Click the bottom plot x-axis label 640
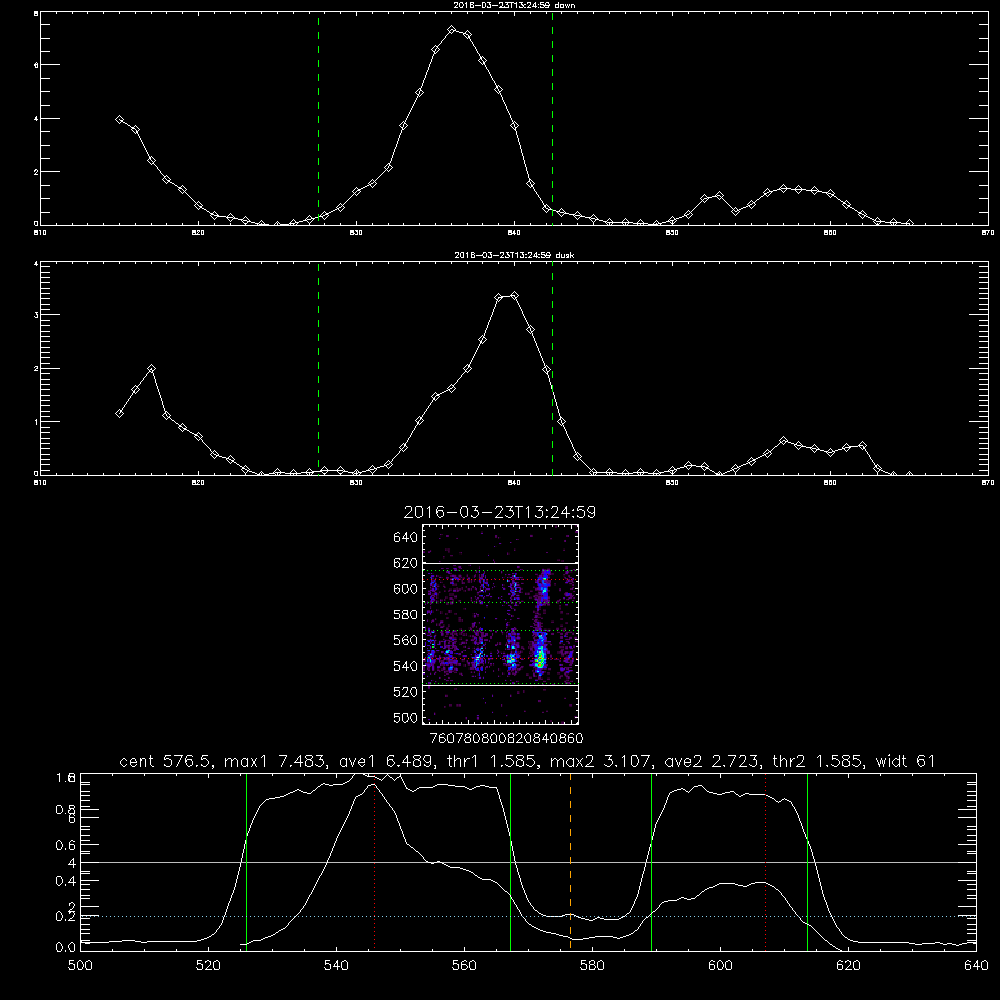The width and height of the screenshot is (1000, 1000). [x=976, y=965]
